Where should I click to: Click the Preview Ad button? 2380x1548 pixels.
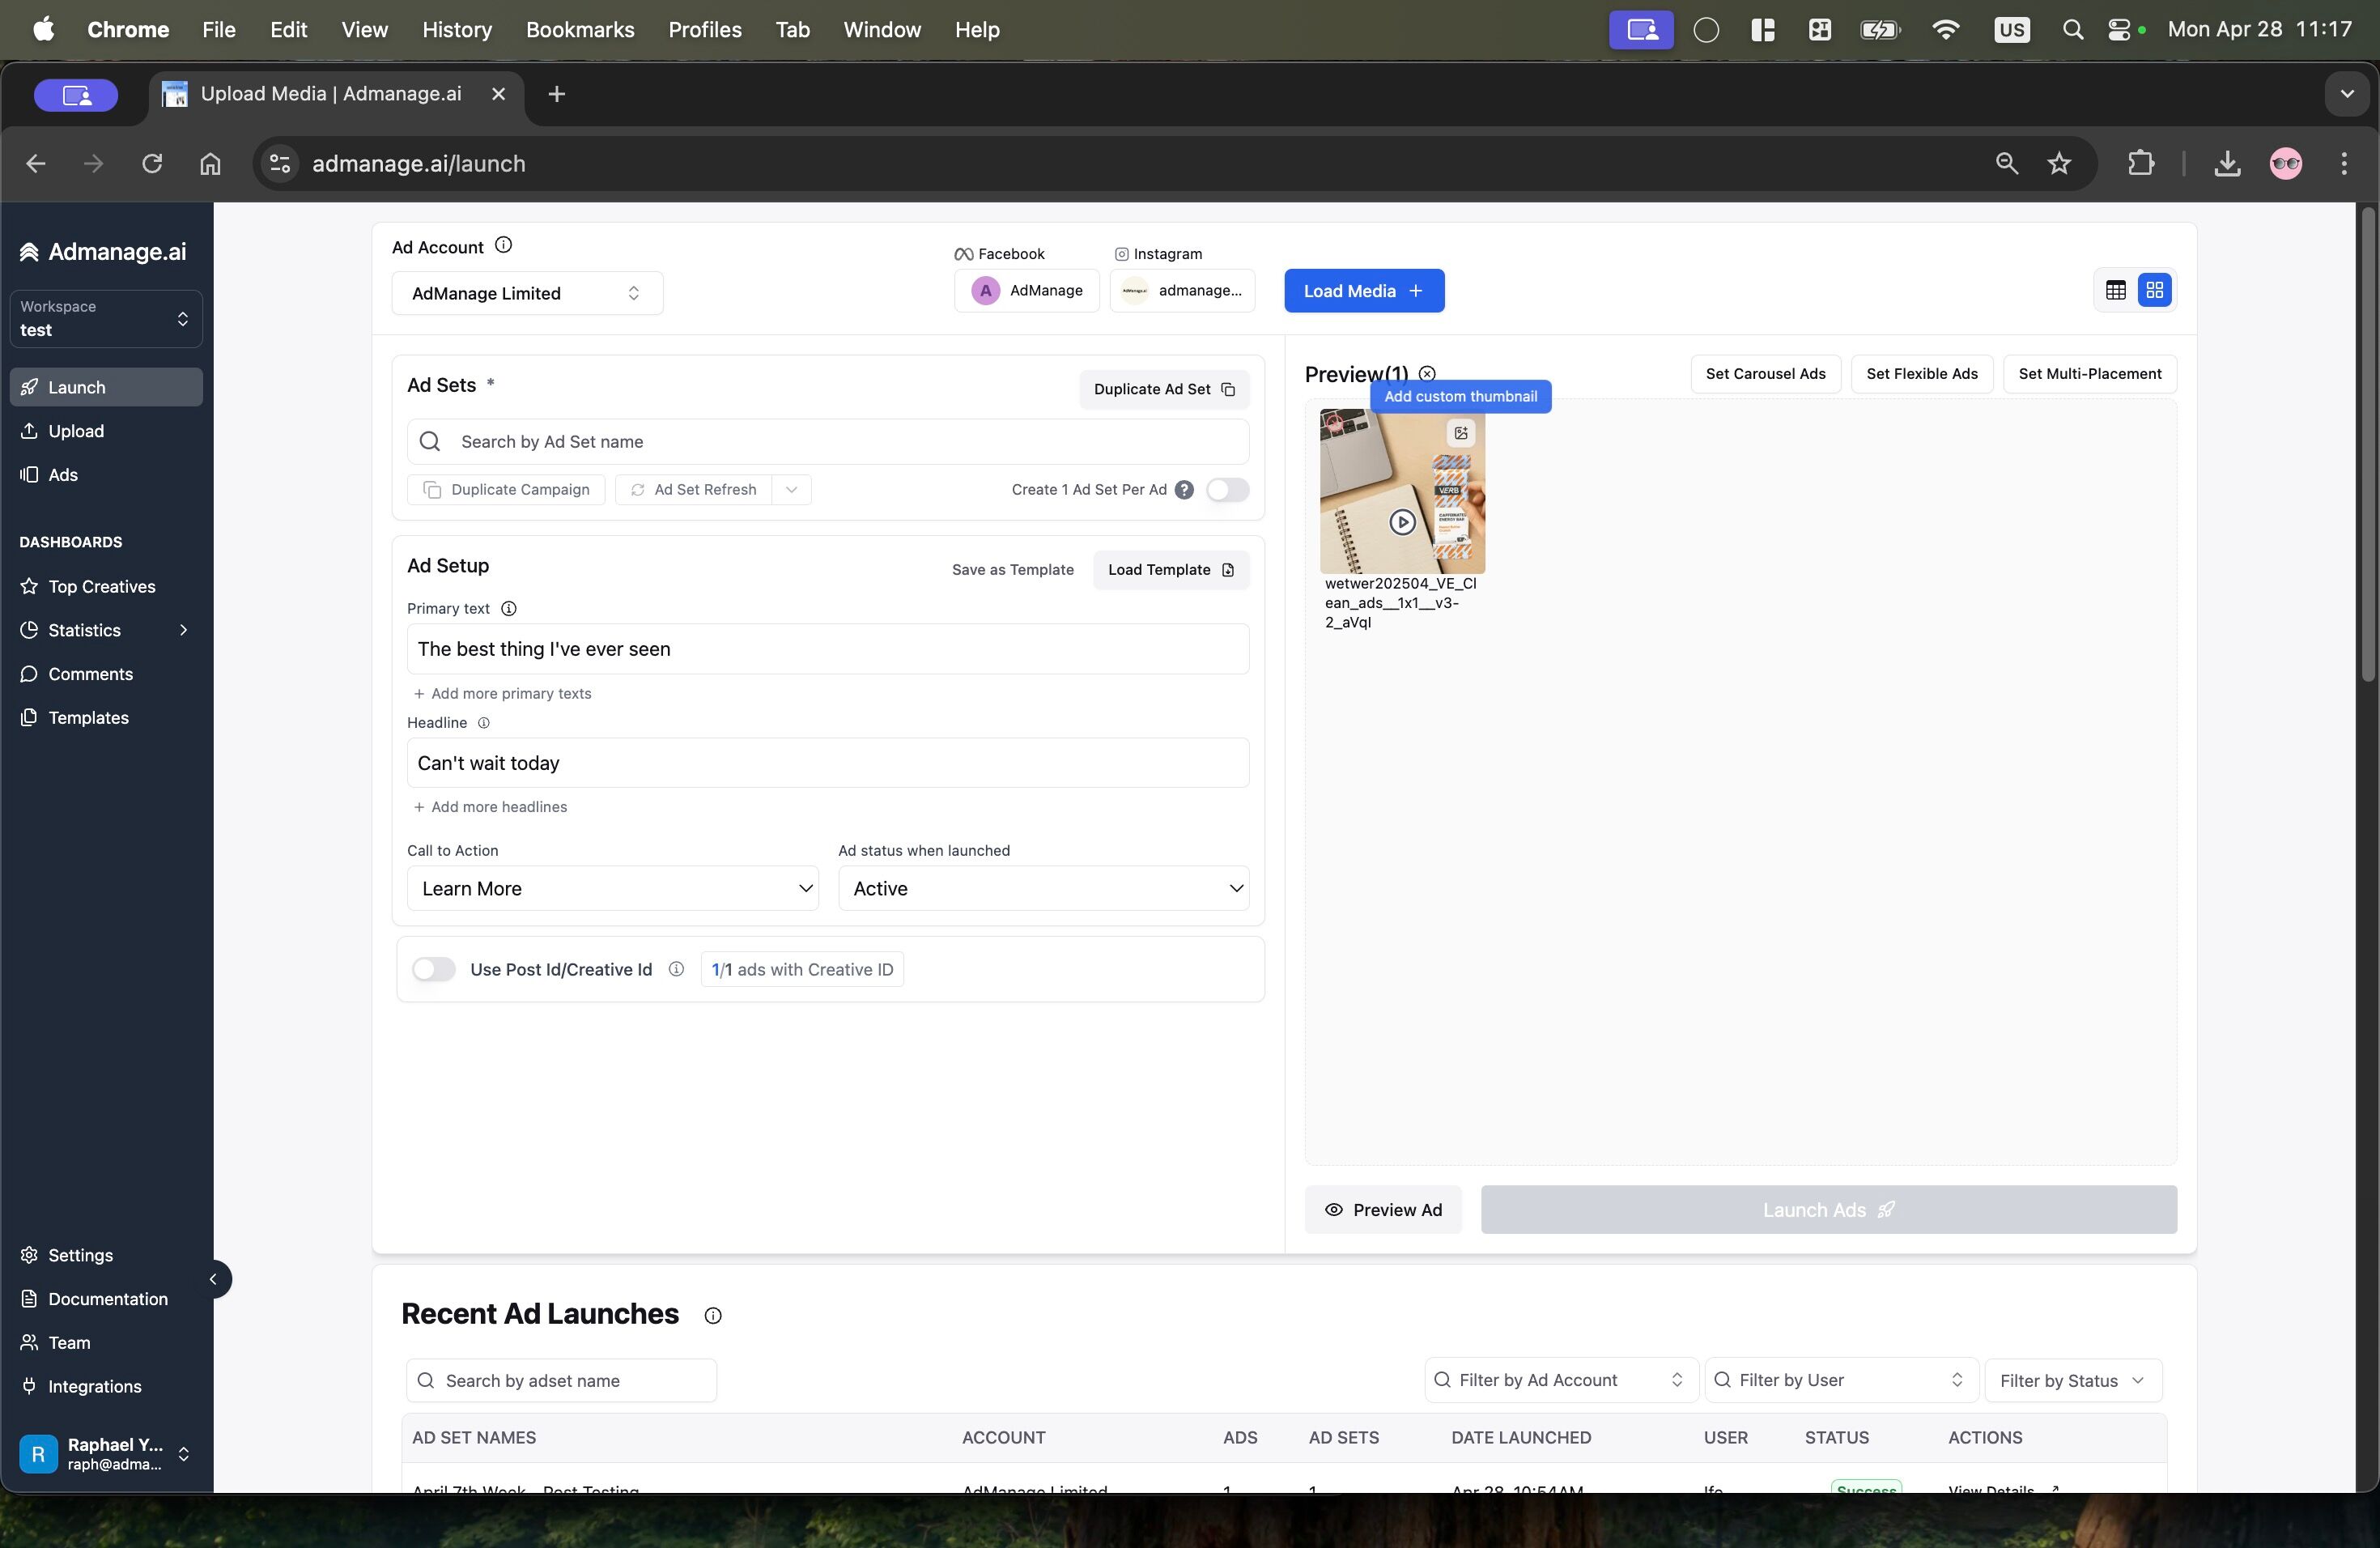pos(1383,1210)
